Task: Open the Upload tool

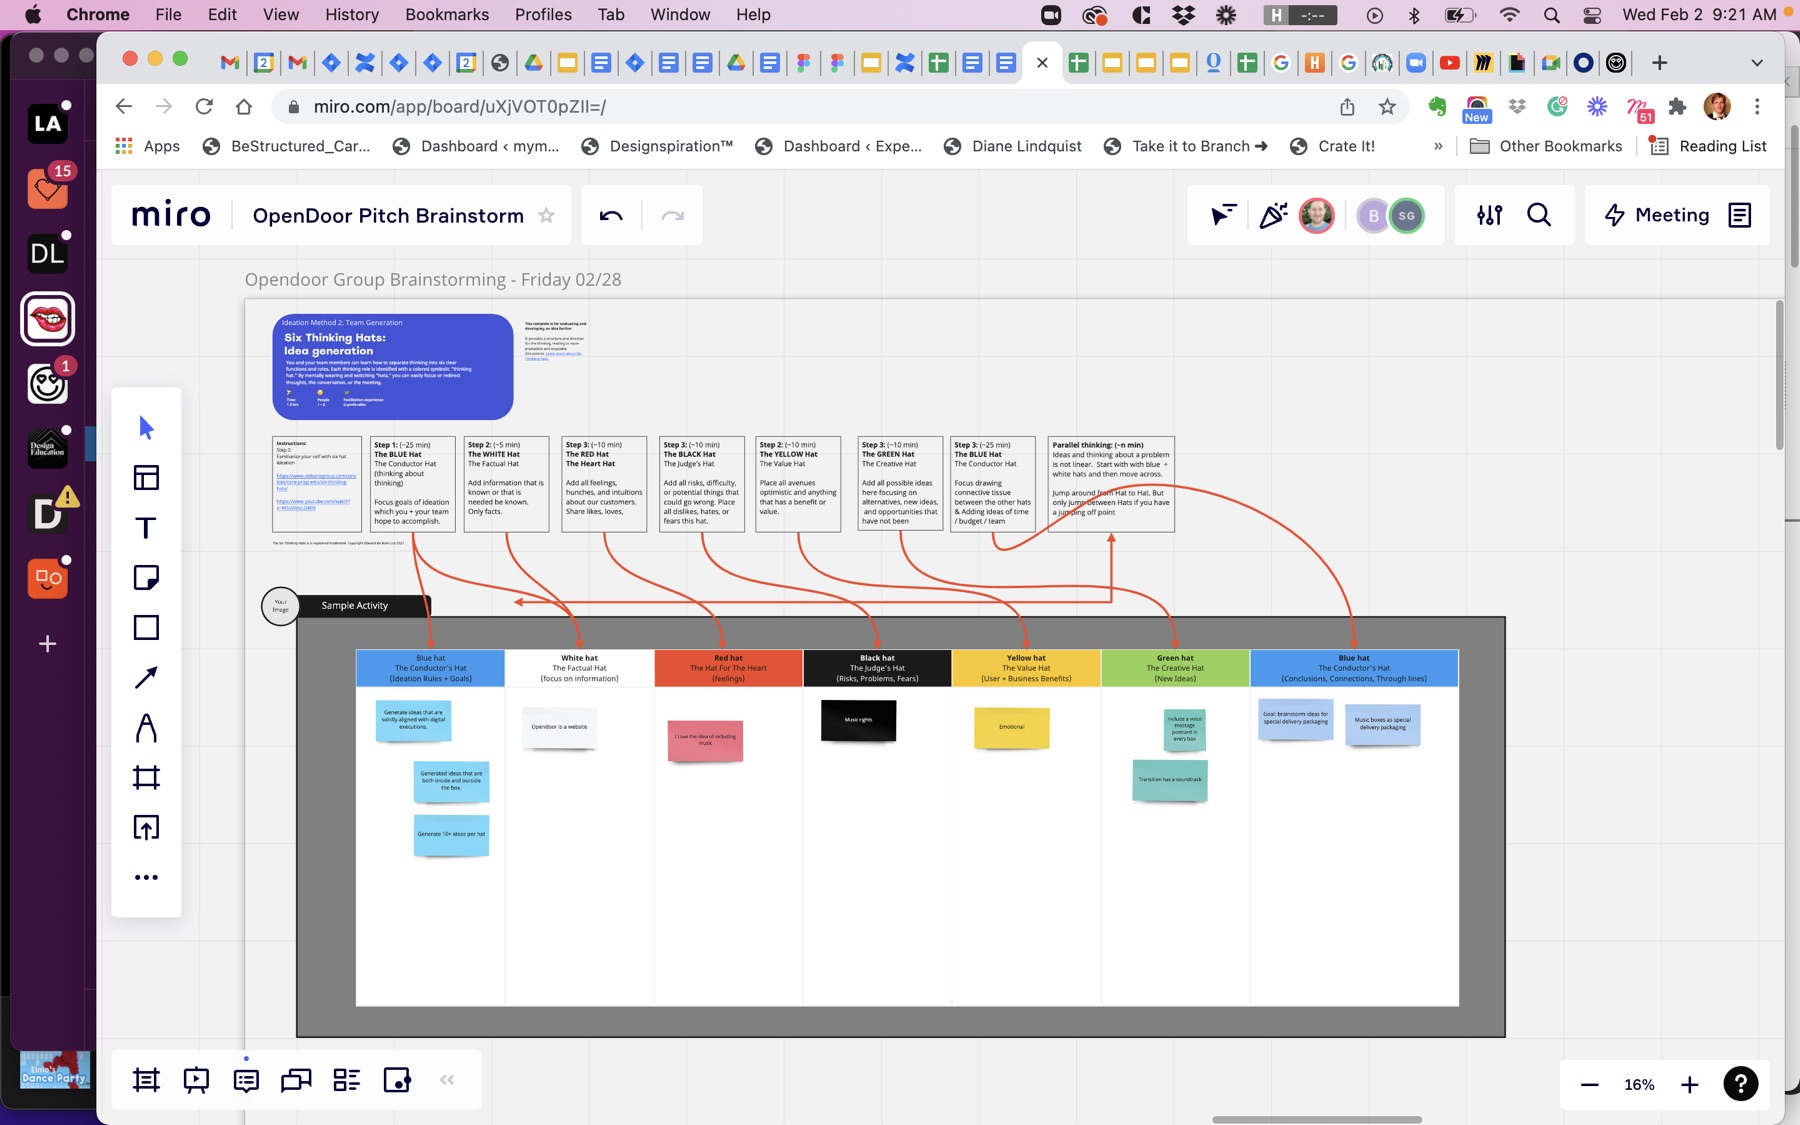Action: pyautogui.click(x=146, y=828)
